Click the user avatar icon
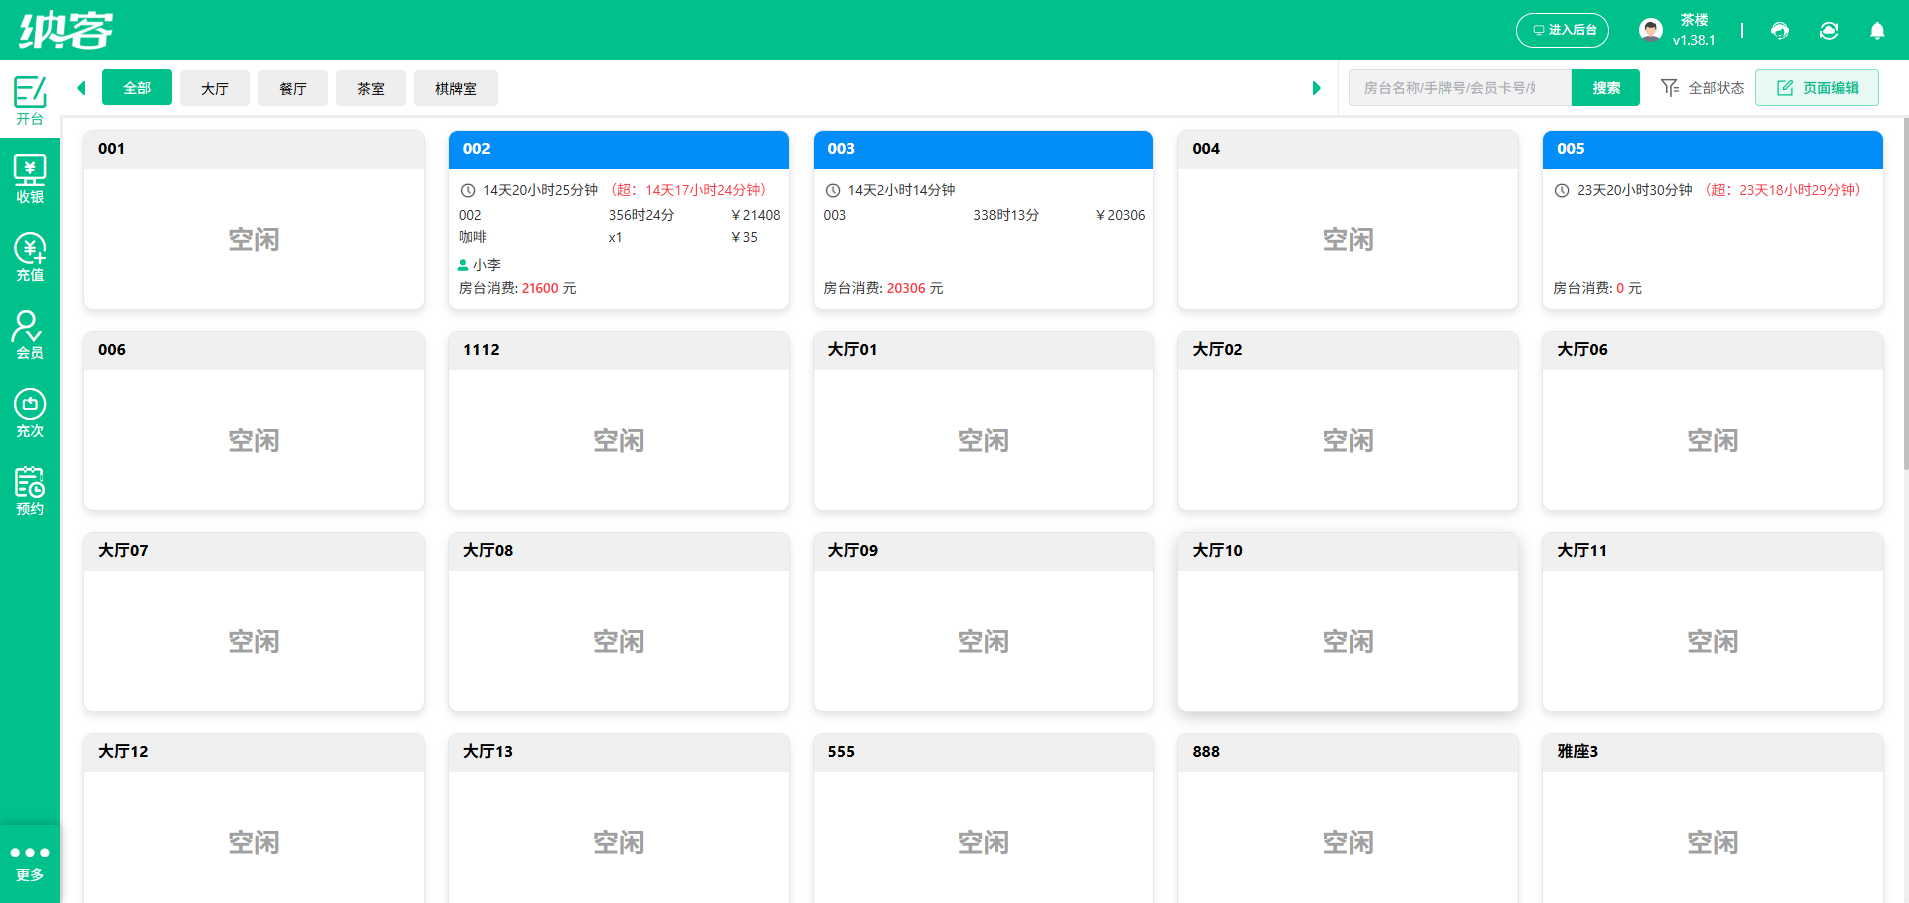 click(x=1651, y=30)
